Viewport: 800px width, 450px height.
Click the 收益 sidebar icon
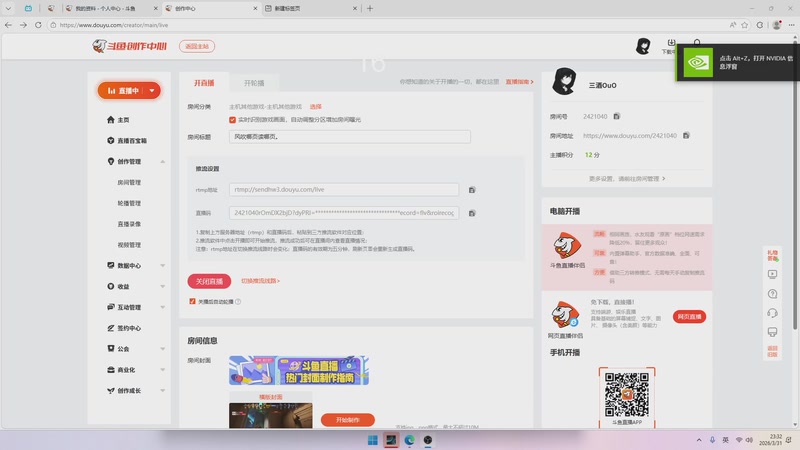111,286
